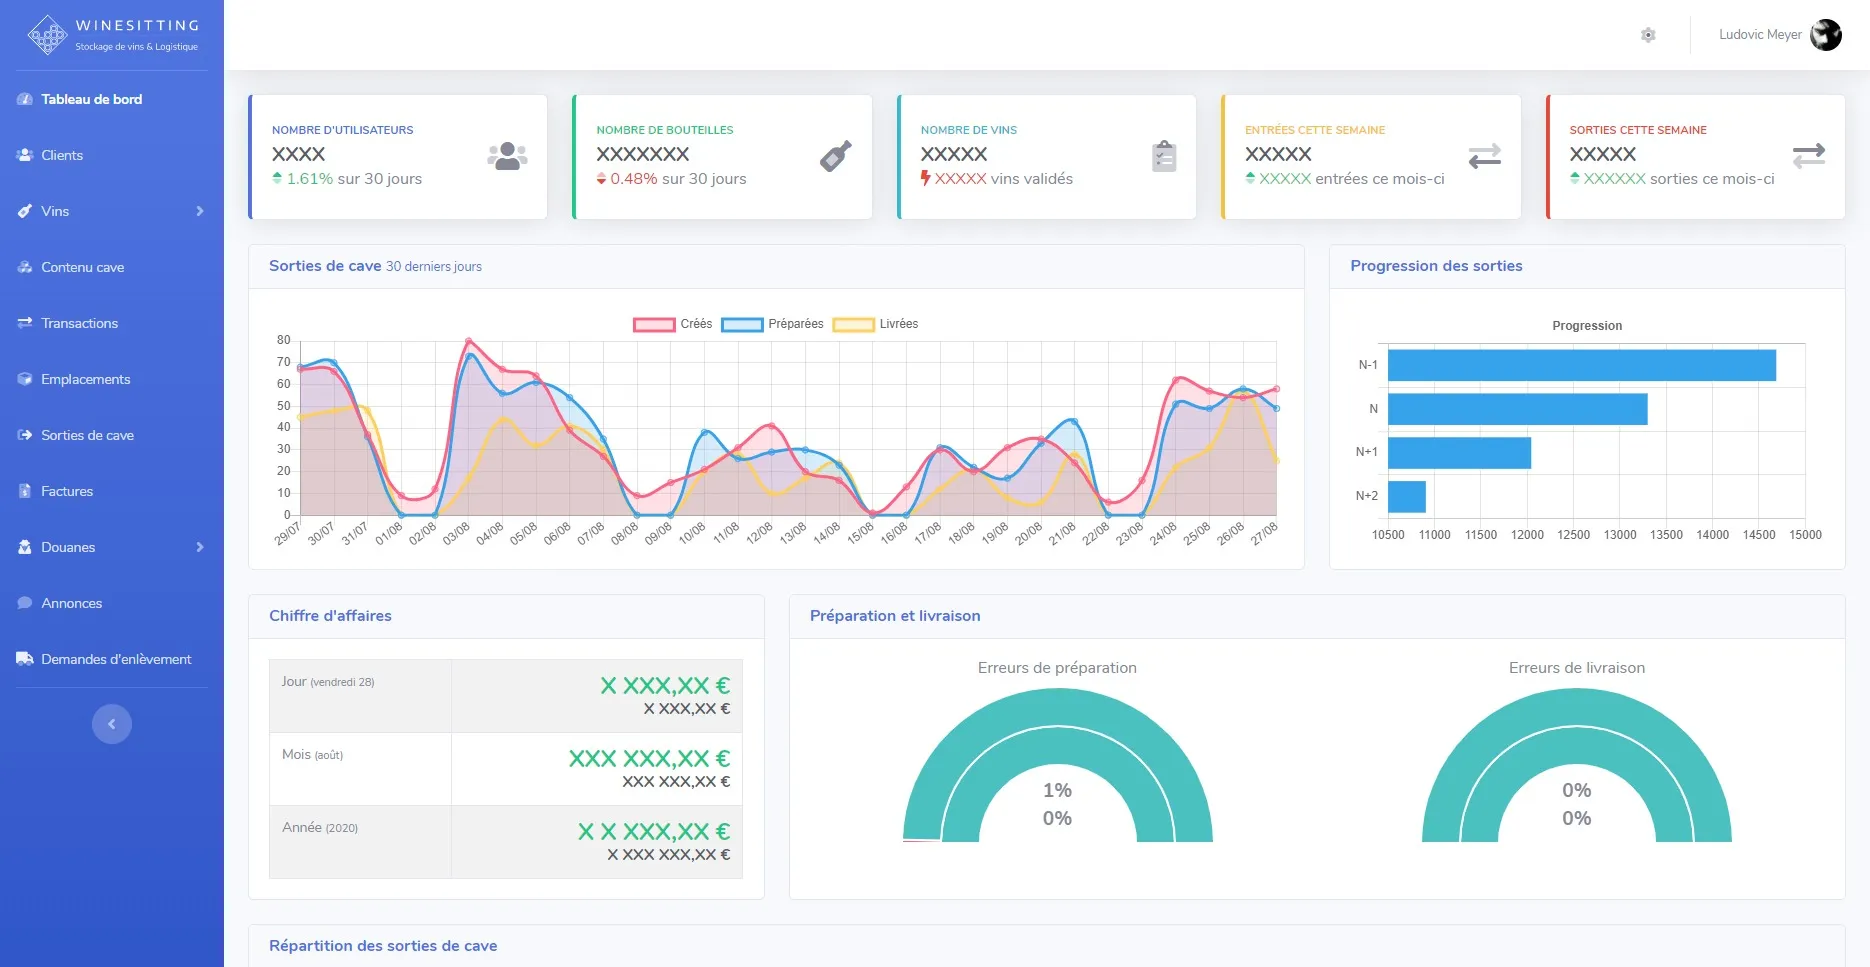Click the wine bottle icon in Nombre de bouteilles card
Viewport: 1870px width, 967px height.
click(x=835, y=156)
